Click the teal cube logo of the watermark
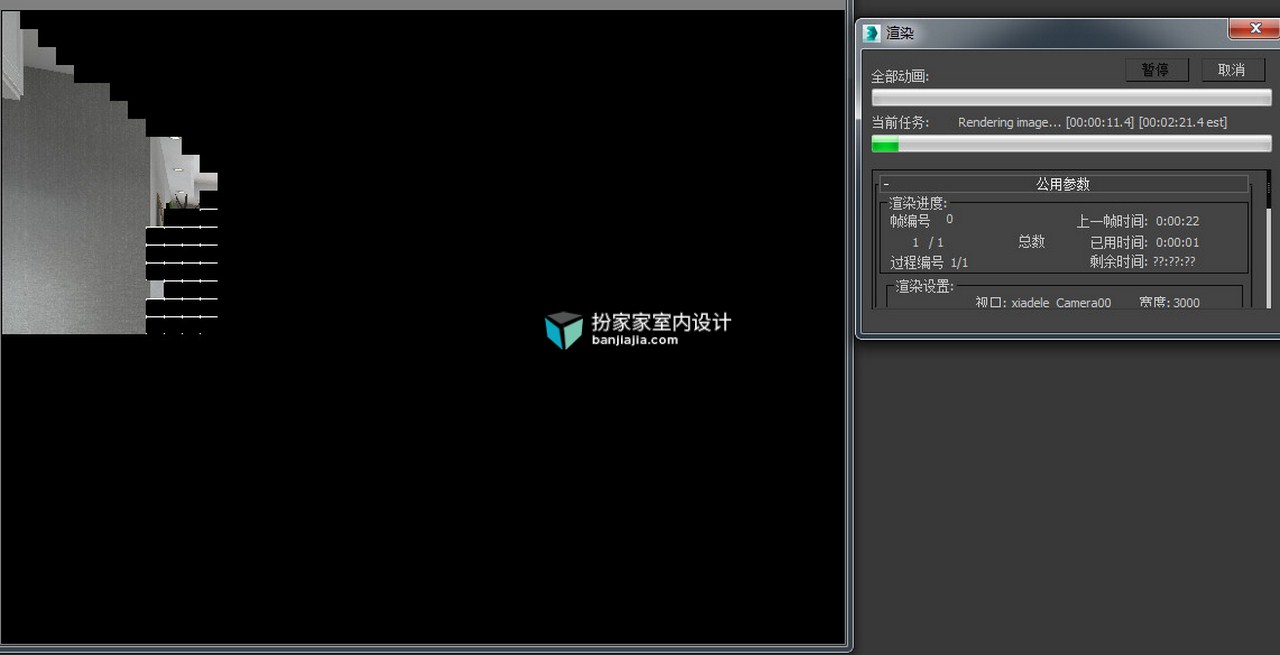 click(x=563, y=330)
